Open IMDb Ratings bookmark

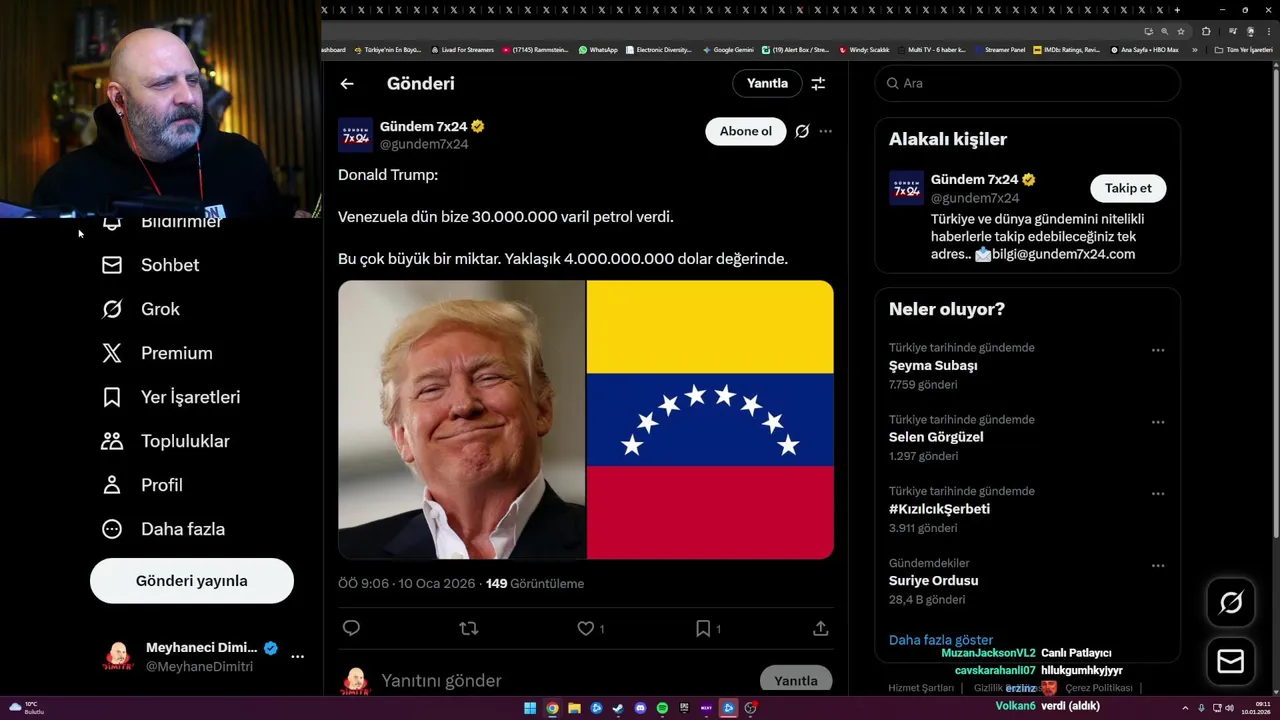[x=1067, y=50]
